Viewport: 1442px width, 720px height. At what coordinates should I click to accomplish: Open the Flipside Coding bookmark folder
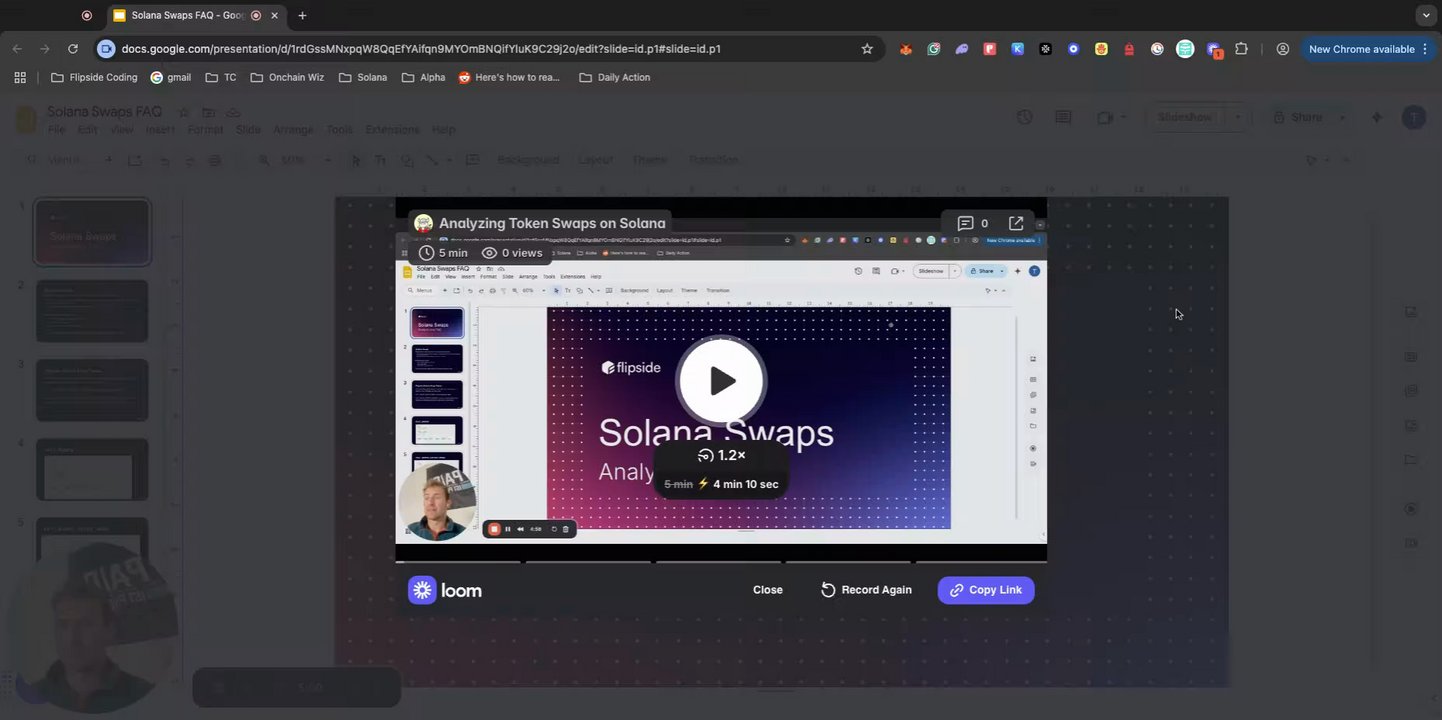pos(94,77)
